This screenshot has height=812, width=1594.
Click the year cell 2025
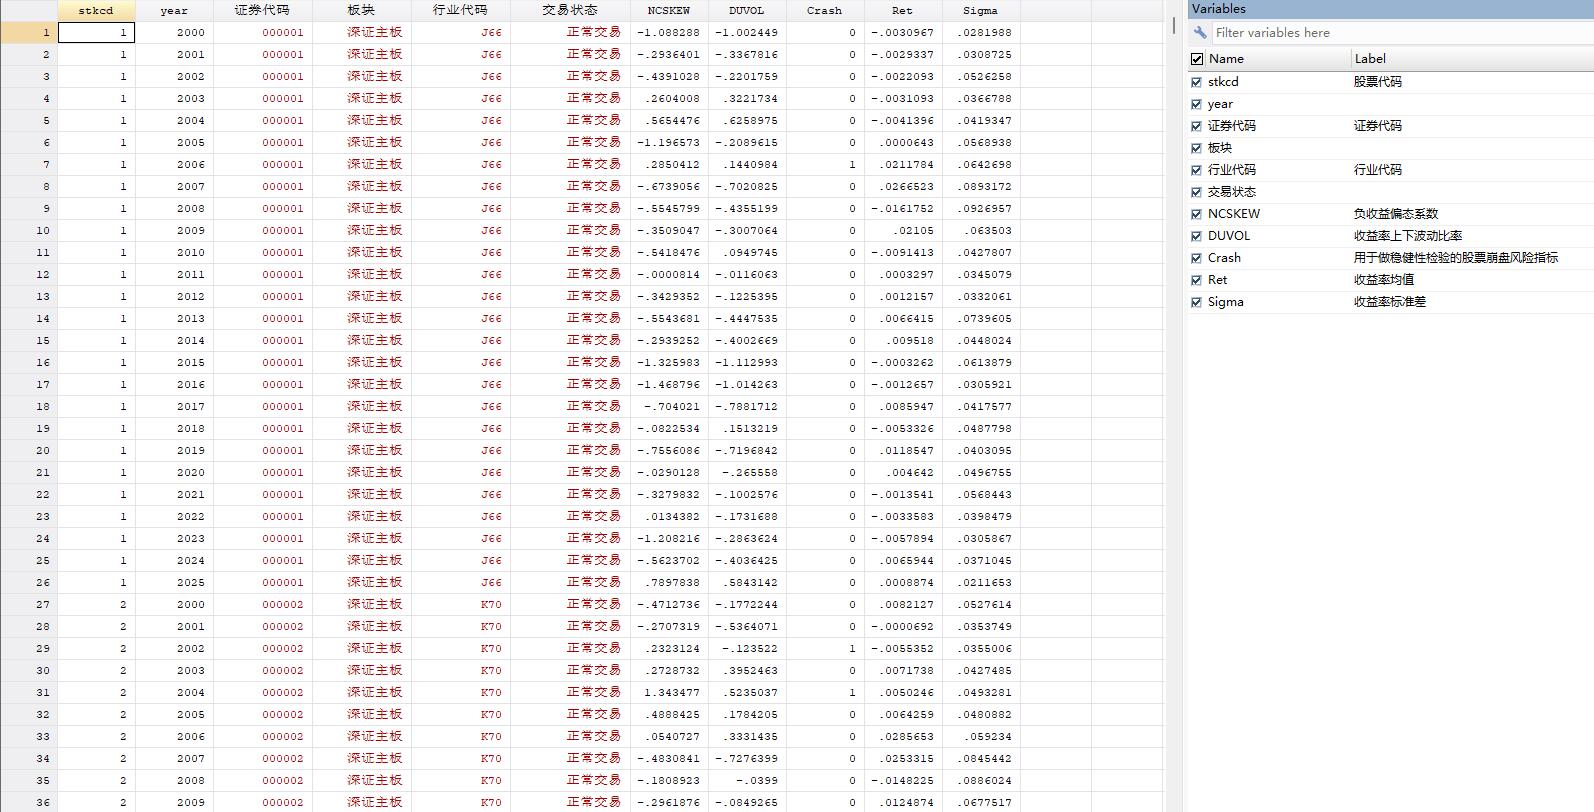(x=174, y=582)
